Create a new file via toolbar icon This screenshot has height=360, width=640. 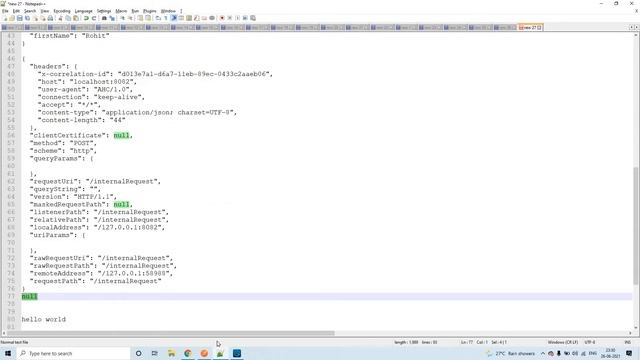tap(5, 18)
